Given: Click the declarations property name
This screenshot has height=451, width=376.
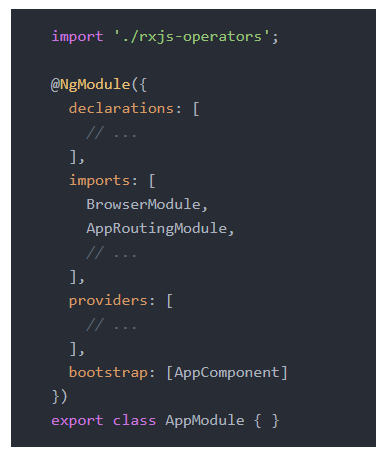Looking at the screenshot, I should click(121, 108).
